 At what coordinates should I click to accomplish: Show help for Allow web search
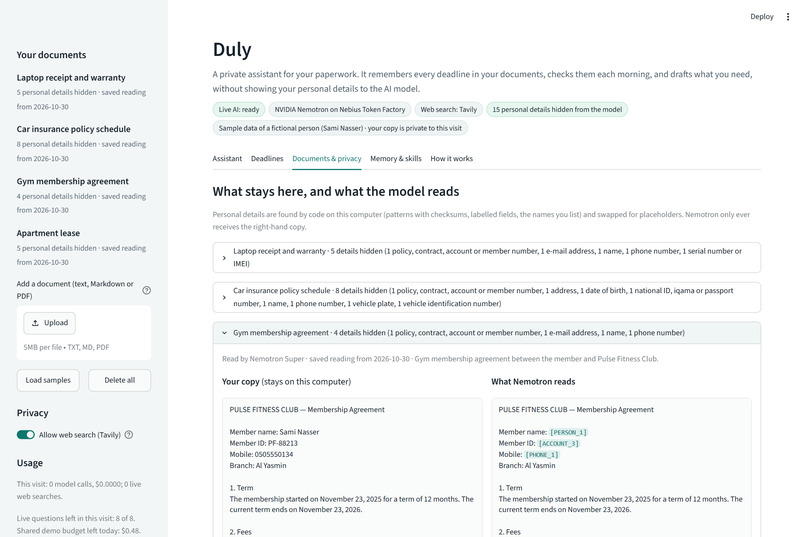coord(129,435)
